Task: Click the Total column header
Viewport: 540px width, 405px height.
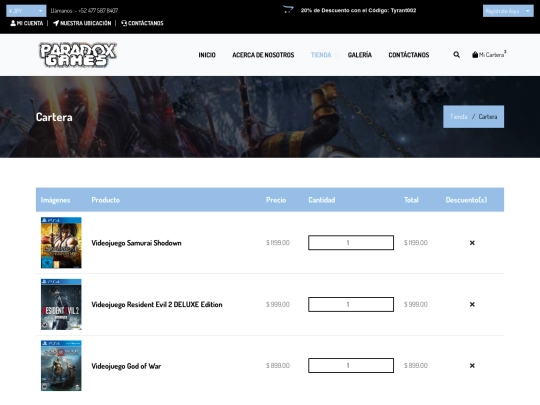Action: [x=411, y=200]
